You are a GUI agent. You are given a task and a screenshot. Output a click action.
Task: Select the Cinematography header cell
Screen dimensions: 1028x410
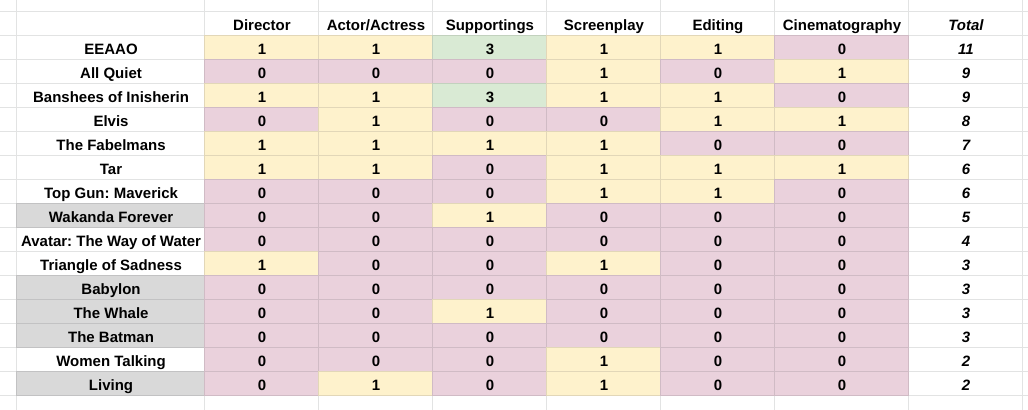841,25
